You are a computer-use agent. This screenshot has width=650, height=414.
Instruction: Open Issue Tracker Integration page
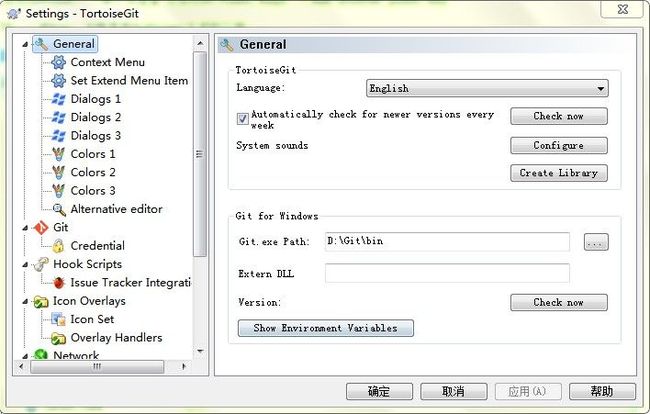131,283
